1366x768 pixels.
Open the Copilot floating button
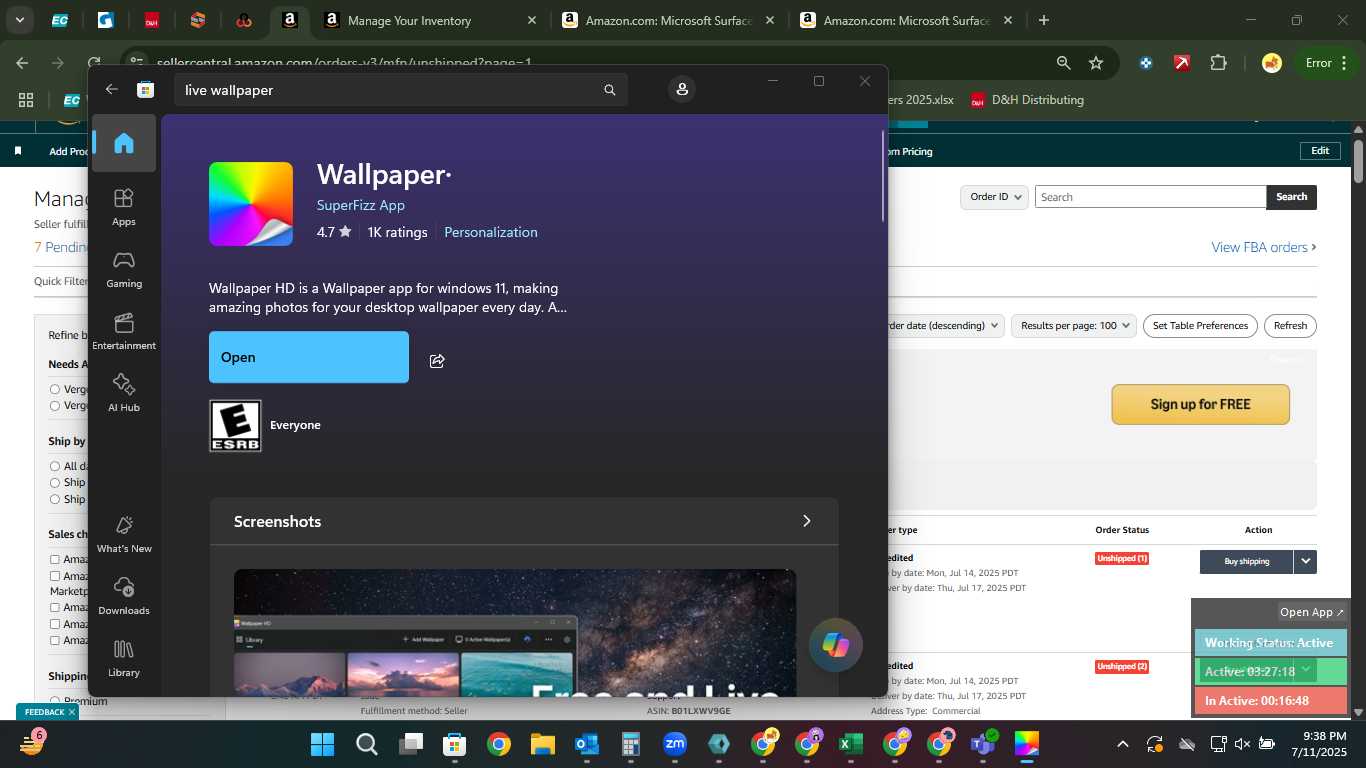[x=835, y=645]
